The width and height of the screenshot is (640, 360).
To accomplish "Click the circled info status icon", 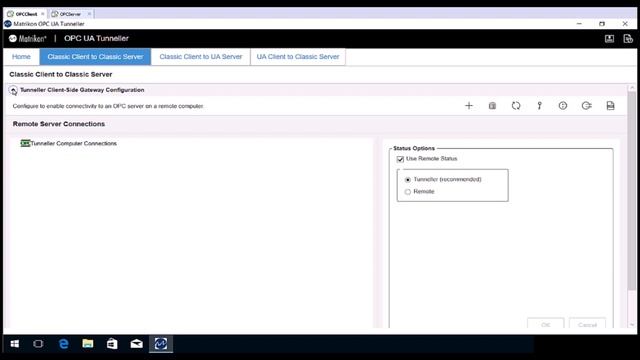I will [x=563, y=106].
